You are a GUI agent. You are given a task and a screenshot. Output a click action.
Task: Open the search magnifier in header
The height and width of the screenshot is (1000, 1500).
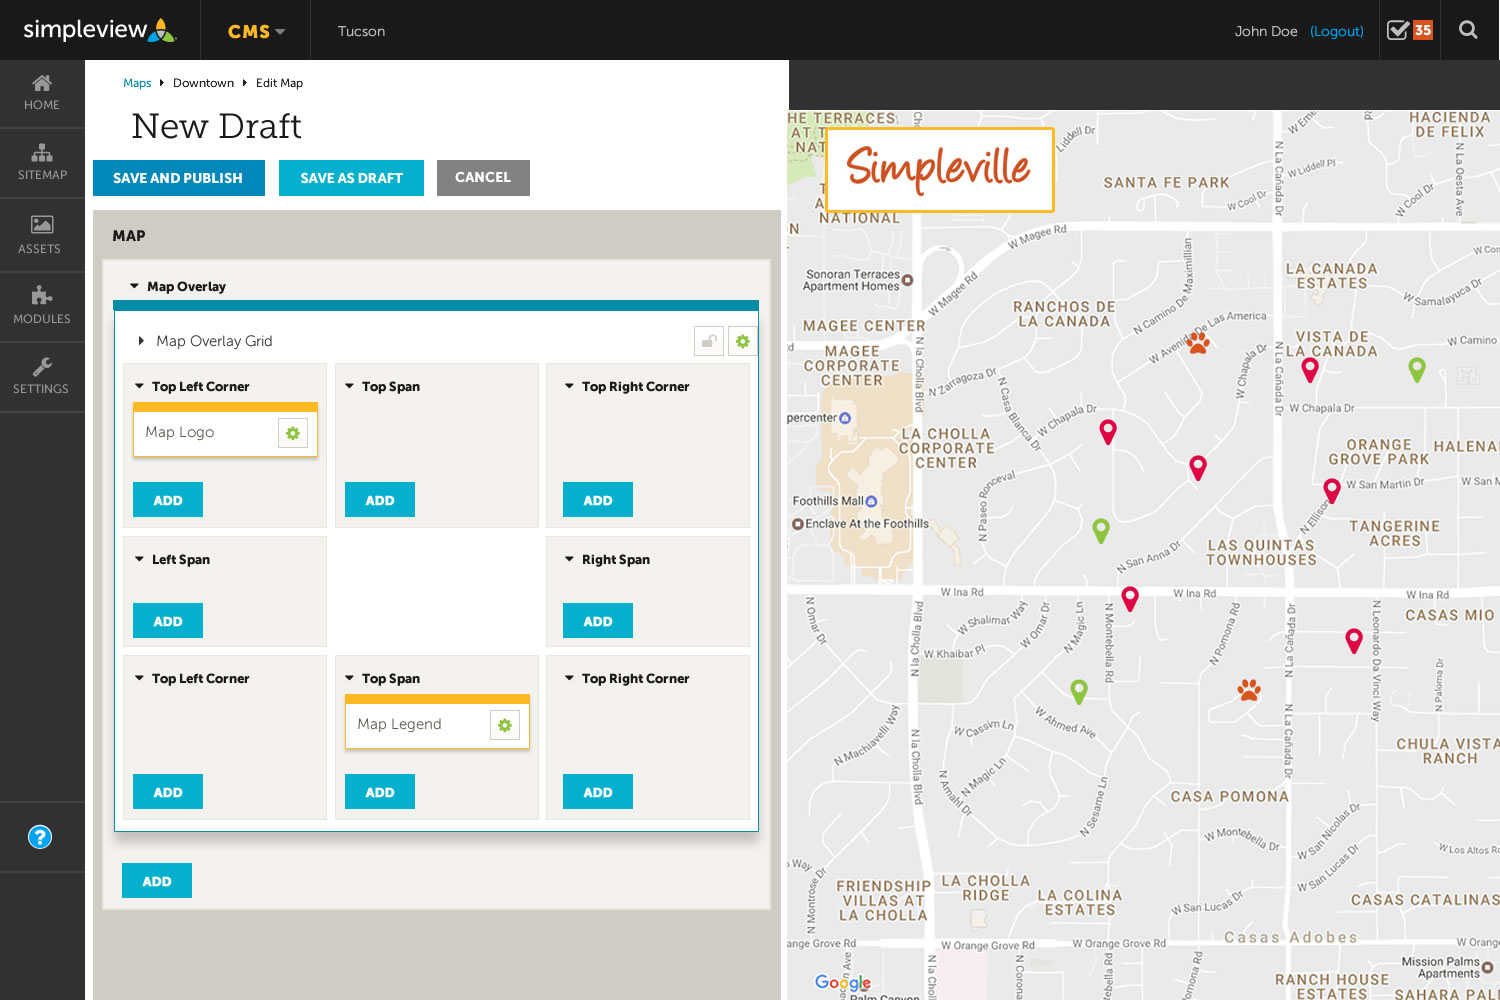point(1468,30)
